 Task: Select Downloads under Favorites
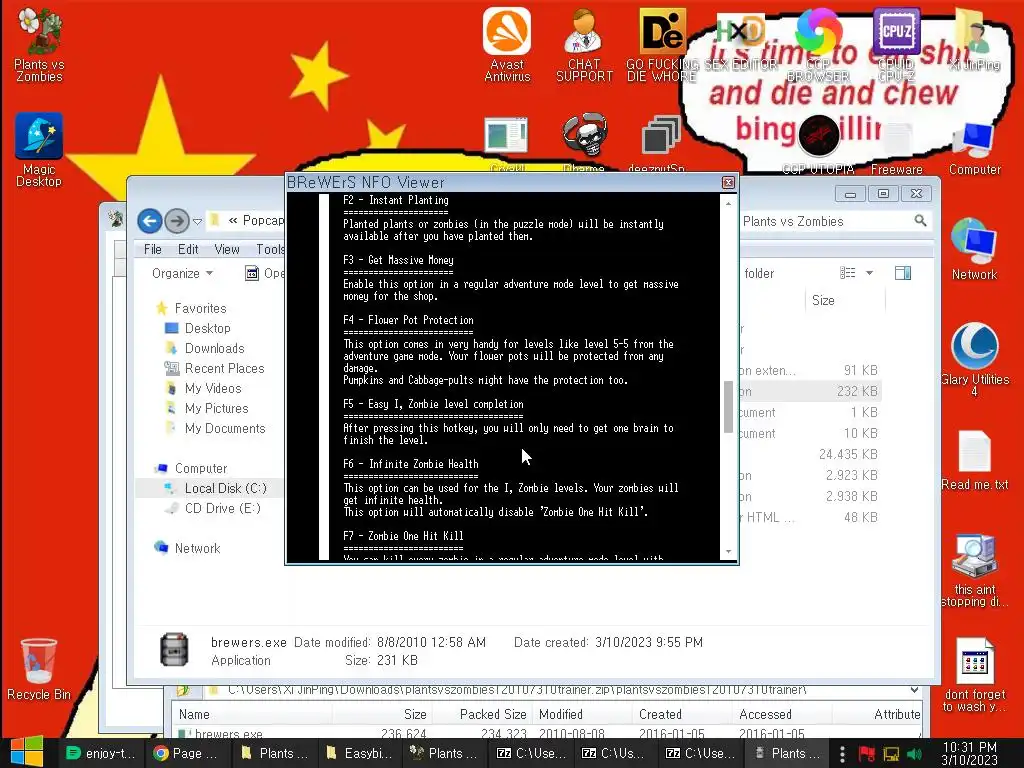[214, 348]
